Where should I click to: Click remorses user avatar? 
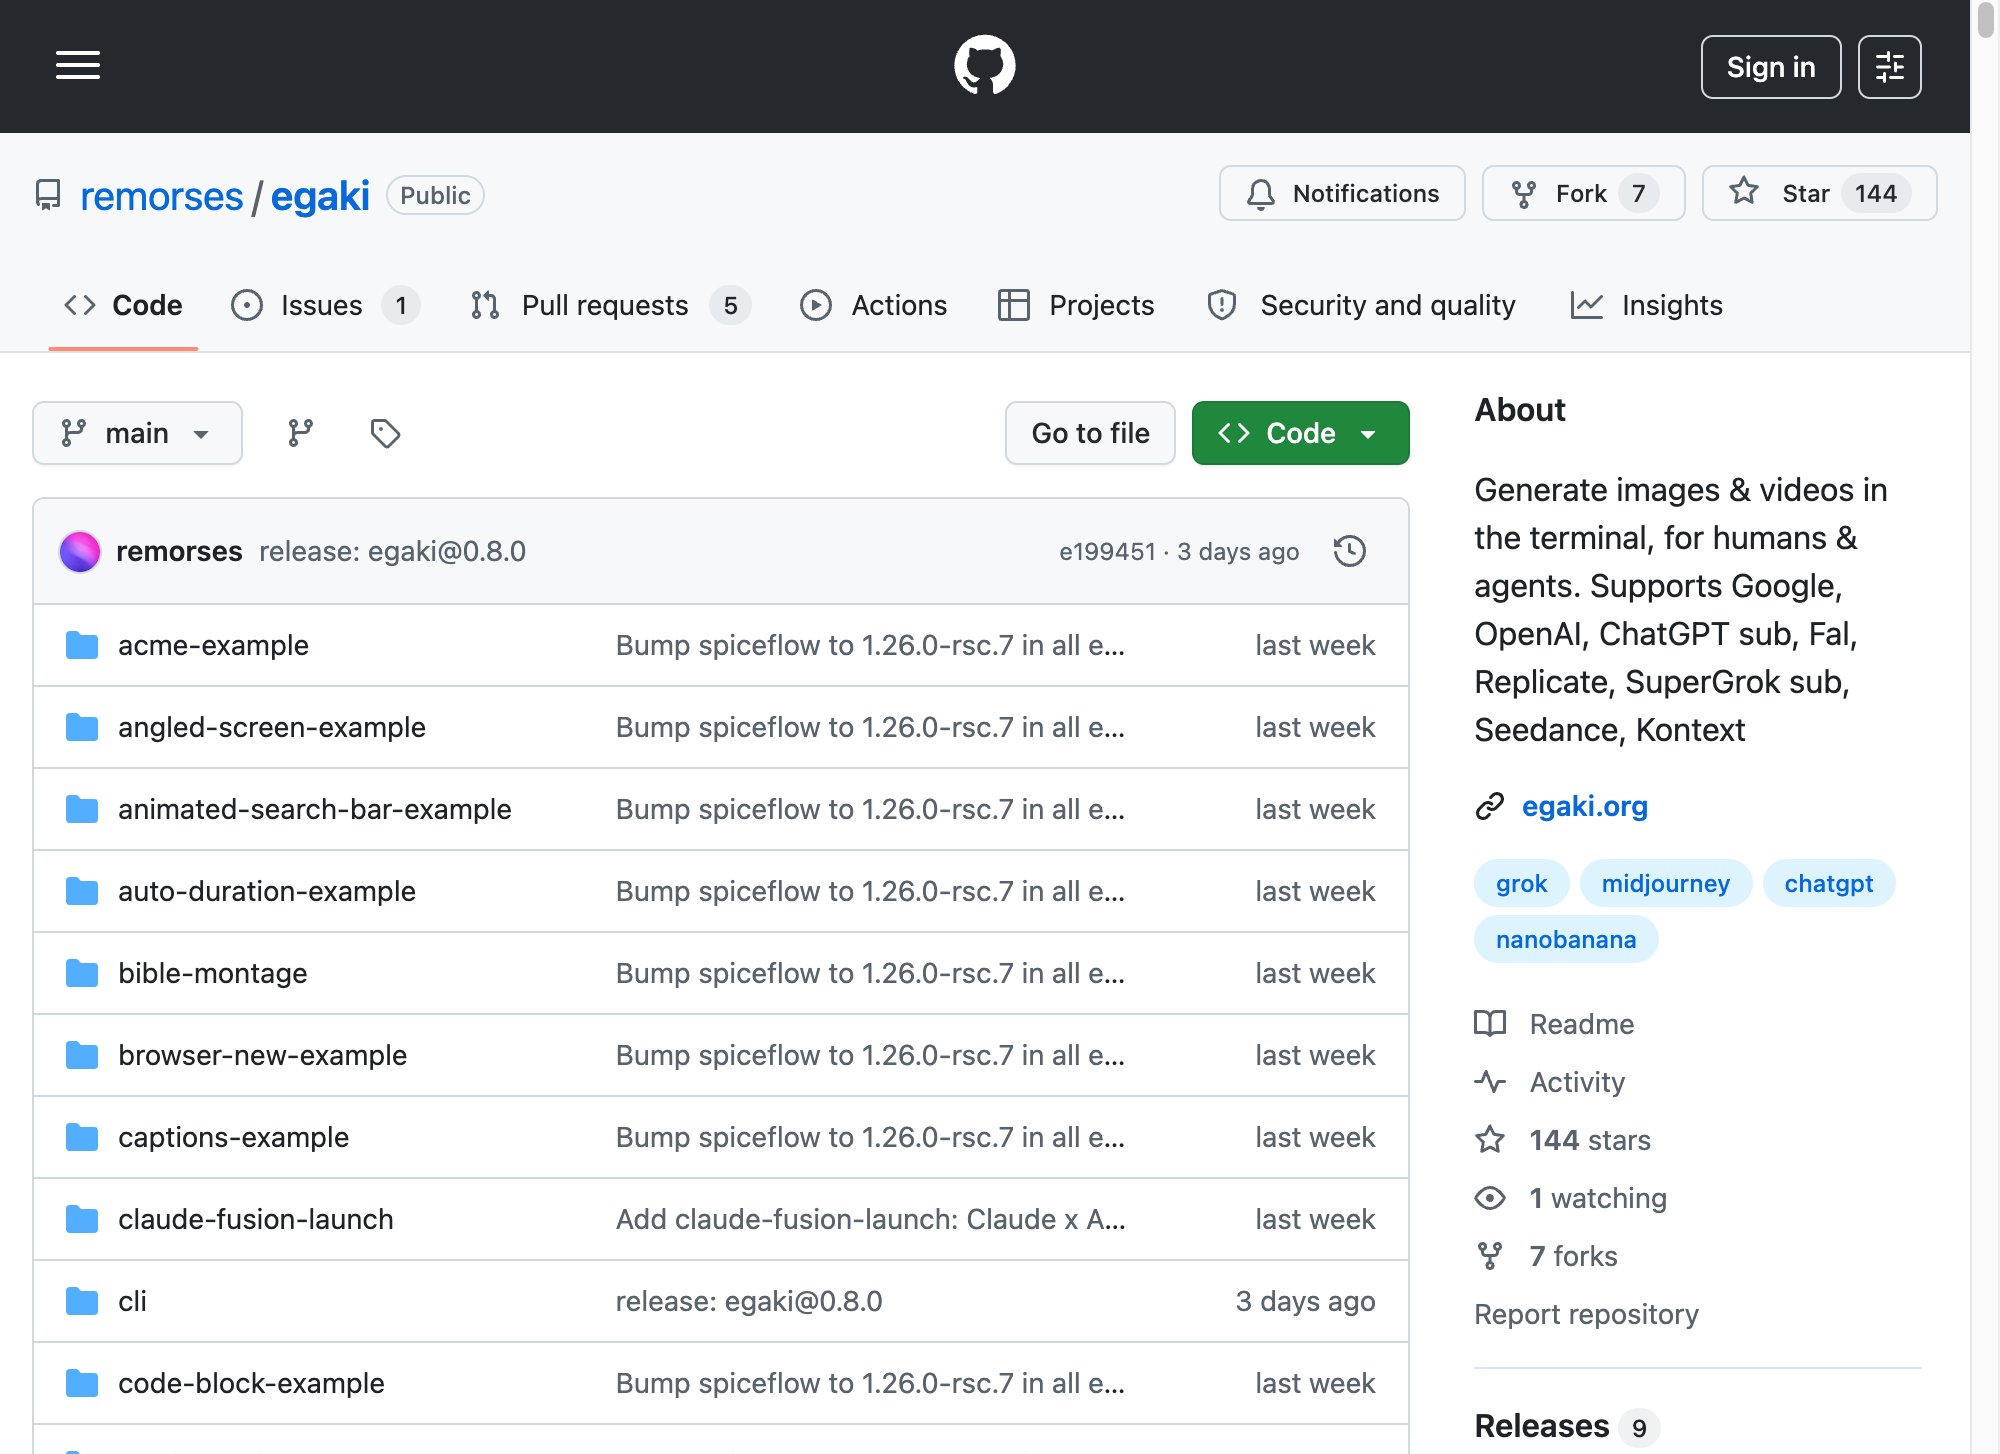[x=80, y=551]
